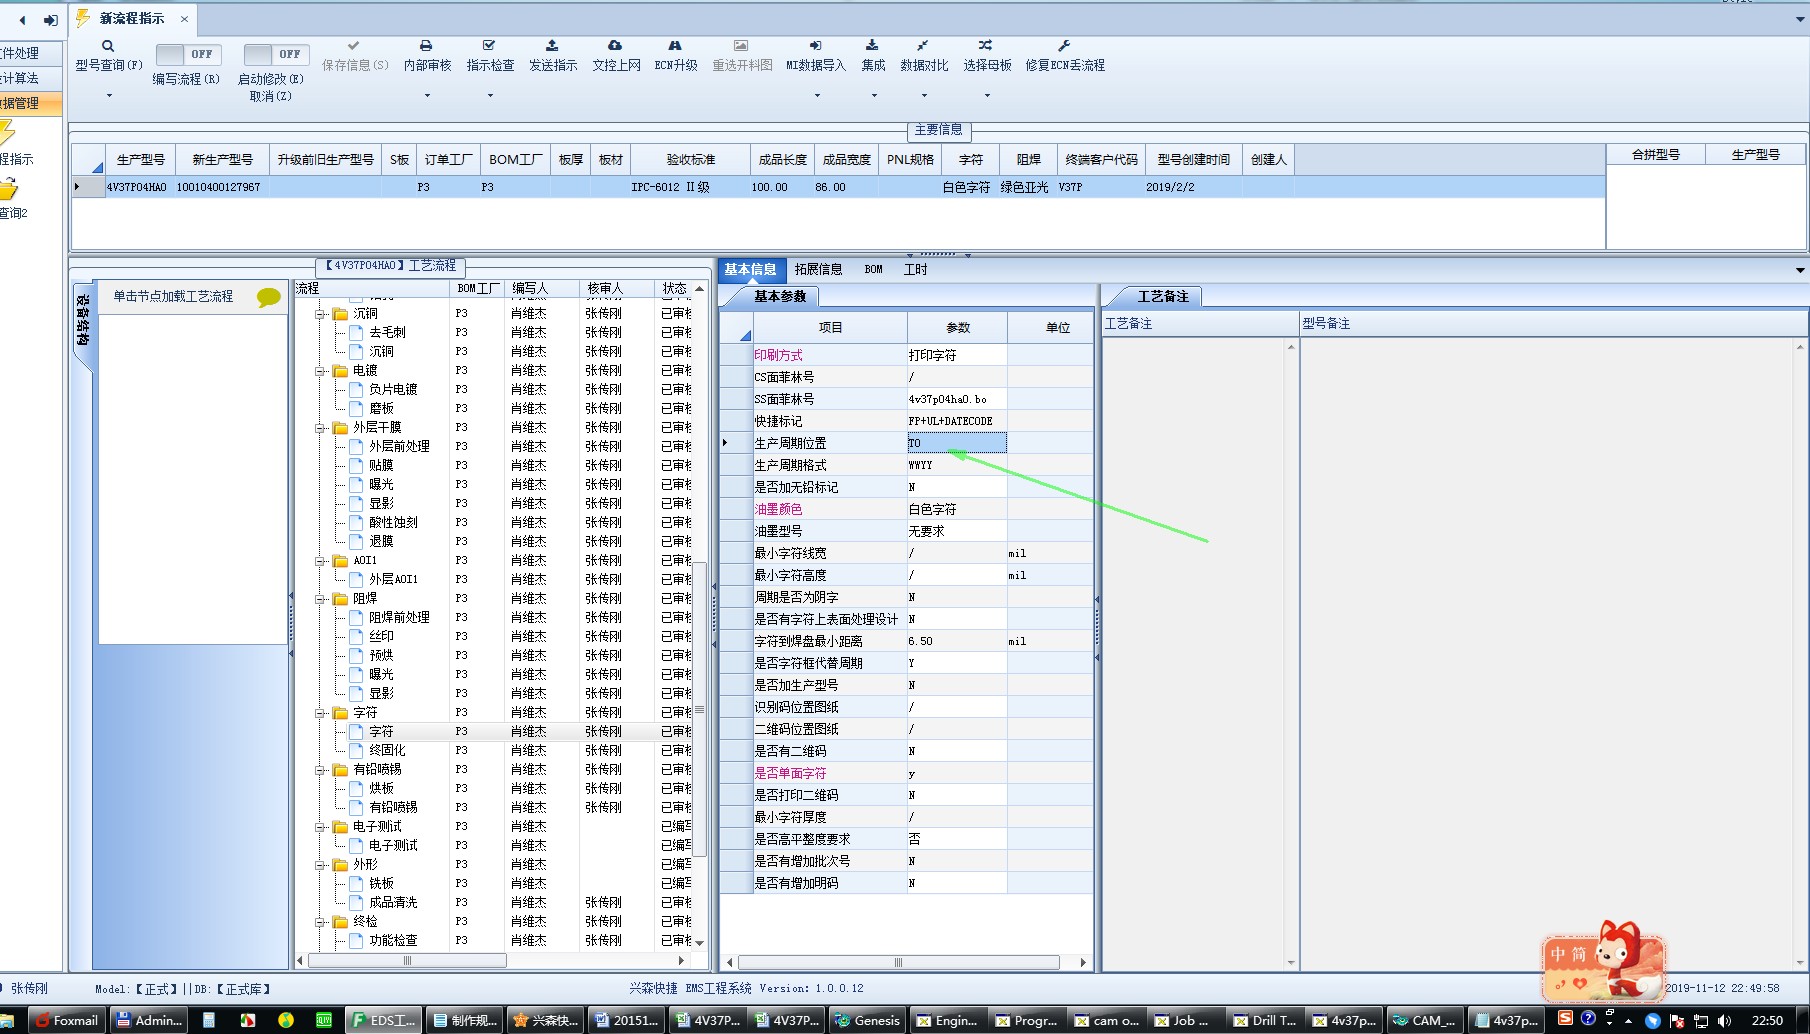The height and width of the screenshot is (1034, 1810).
Task: Click the ECN升级 icon
Action: pos(675,46)
